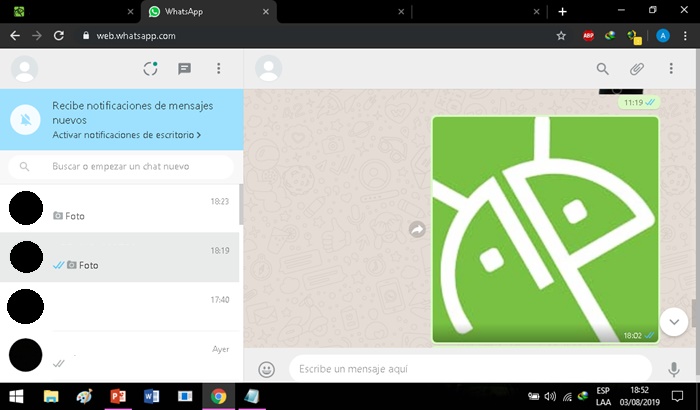Viewport: 700px width, 410px height.
Task: Attach a file using the paperclip icon
Action: point(637,69)
